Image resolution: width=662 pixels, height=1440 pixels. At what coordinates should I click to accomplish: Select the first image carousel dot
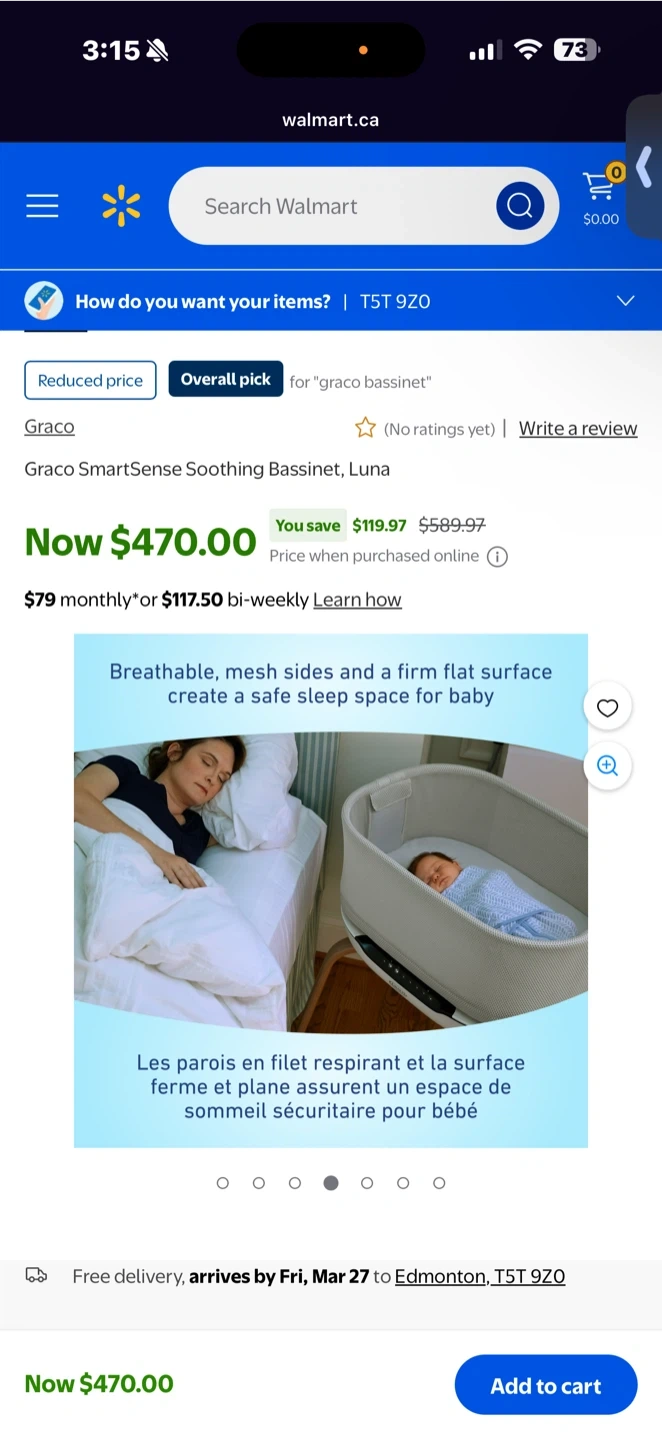tap(223, 1183)
